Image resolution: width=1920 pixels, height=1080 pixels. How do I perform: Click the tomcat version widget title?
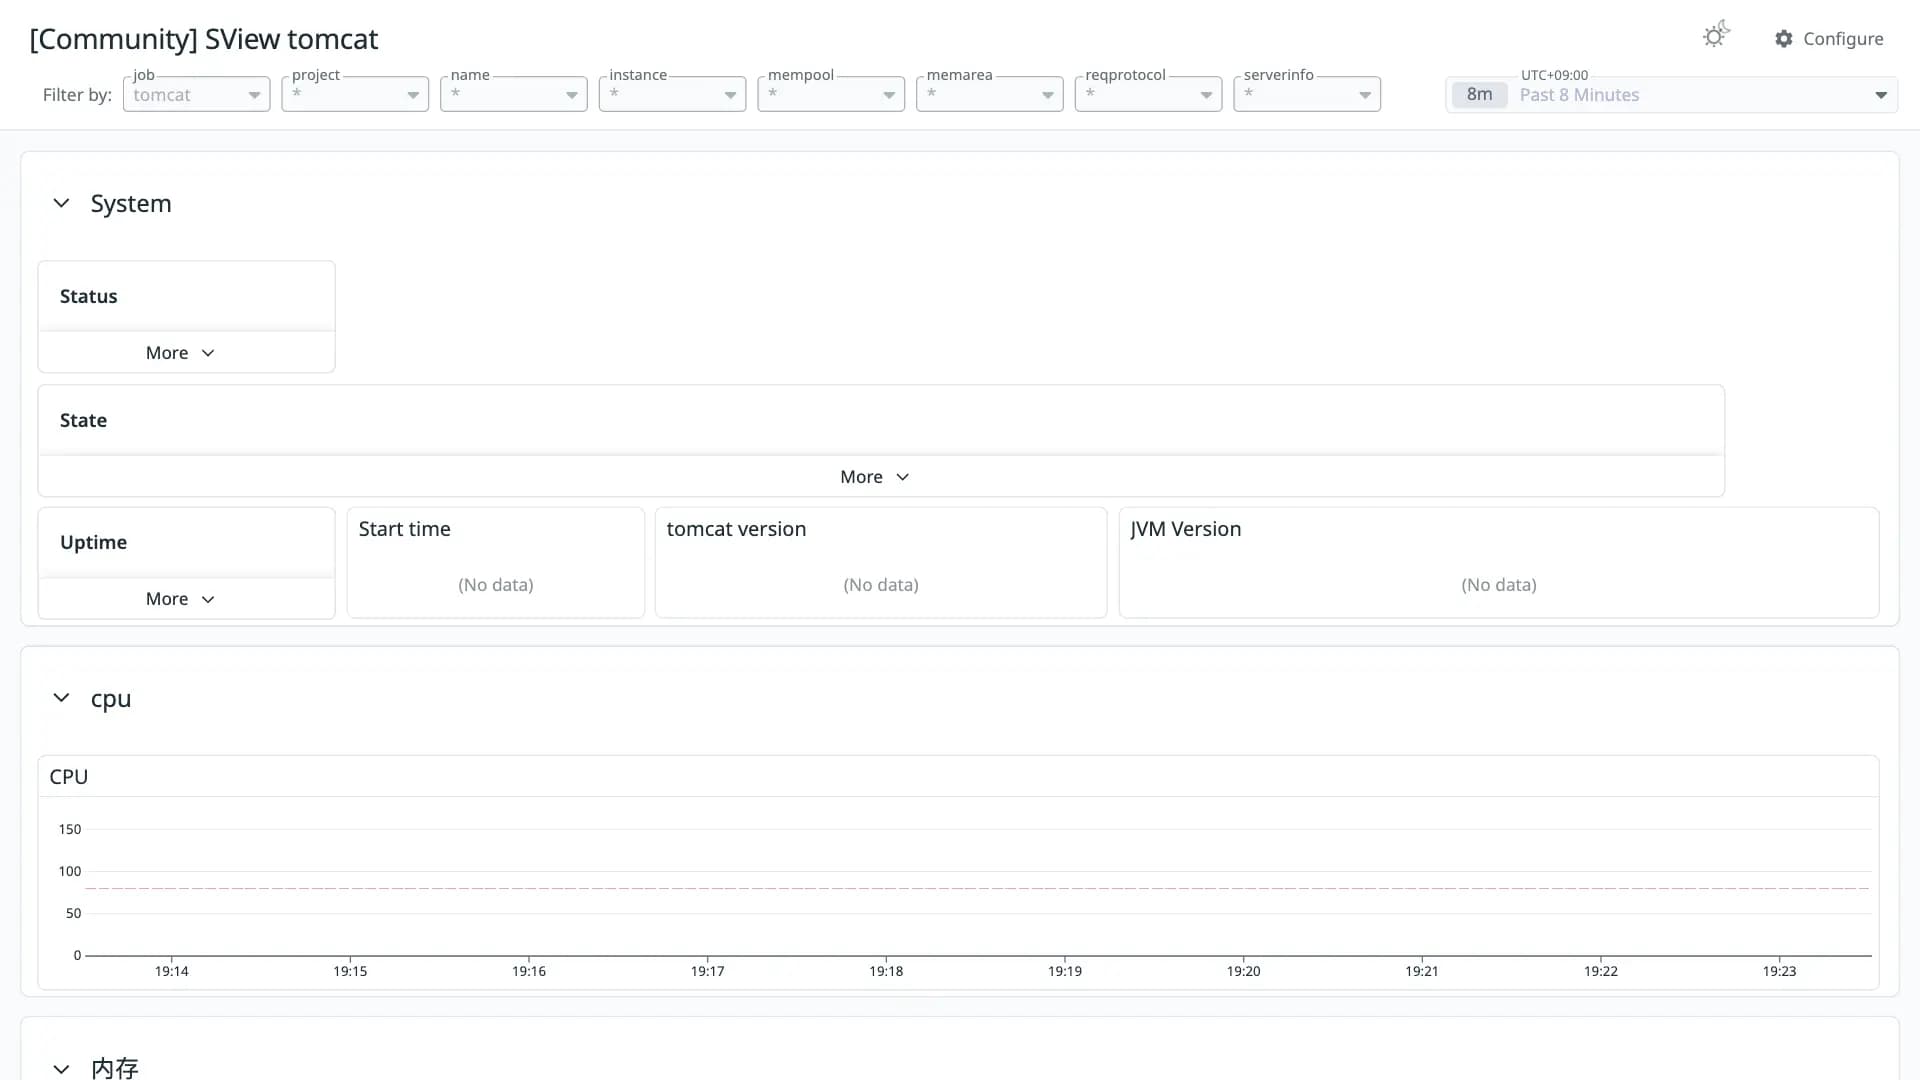pos(736,529)
